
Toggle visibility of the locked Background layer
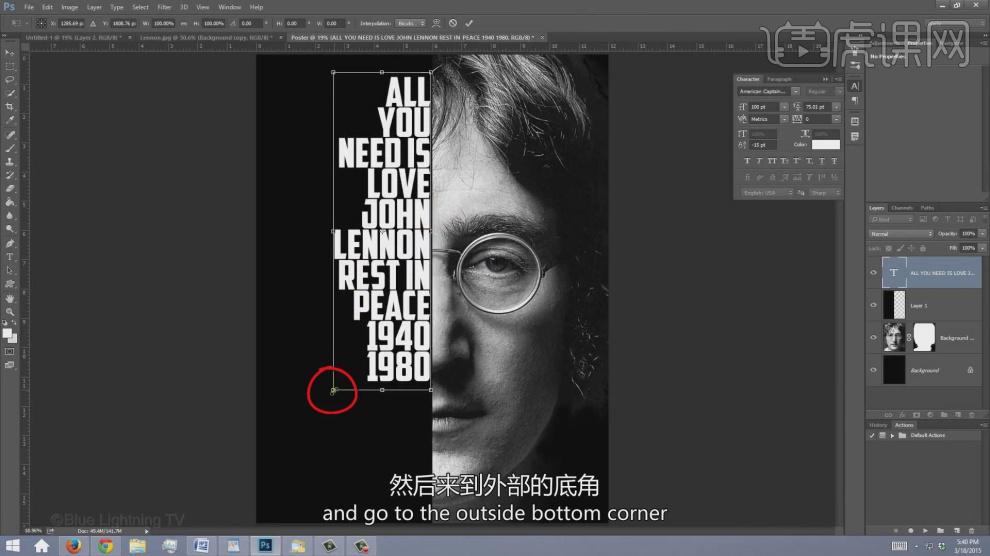pyautogui.click(x=874, y=370)
